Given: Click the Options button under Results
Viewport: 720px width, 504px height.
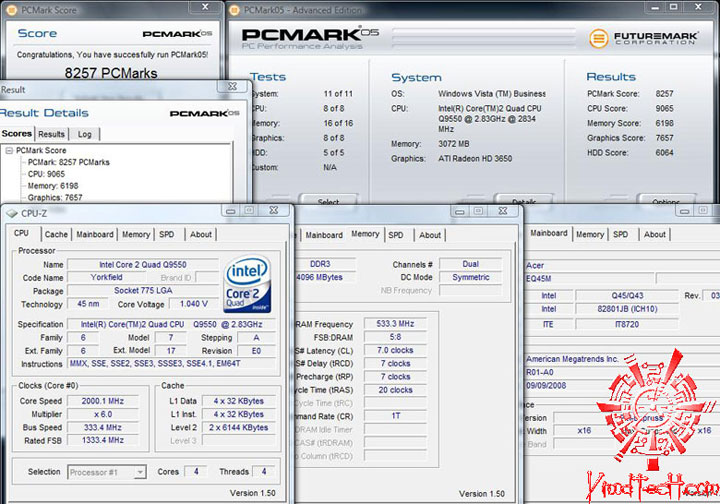Looking at the screenshot, I should [x=666, y=199].
